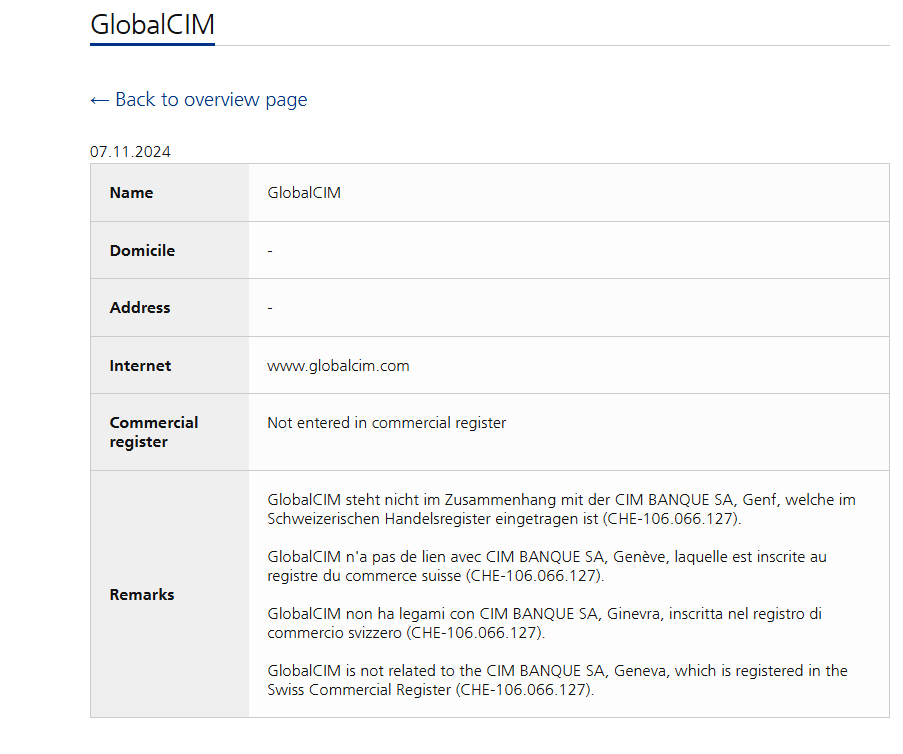Click the Italian remark mentioning Ginevra
The height and width of the screenshot is (754, 903).
544,623
